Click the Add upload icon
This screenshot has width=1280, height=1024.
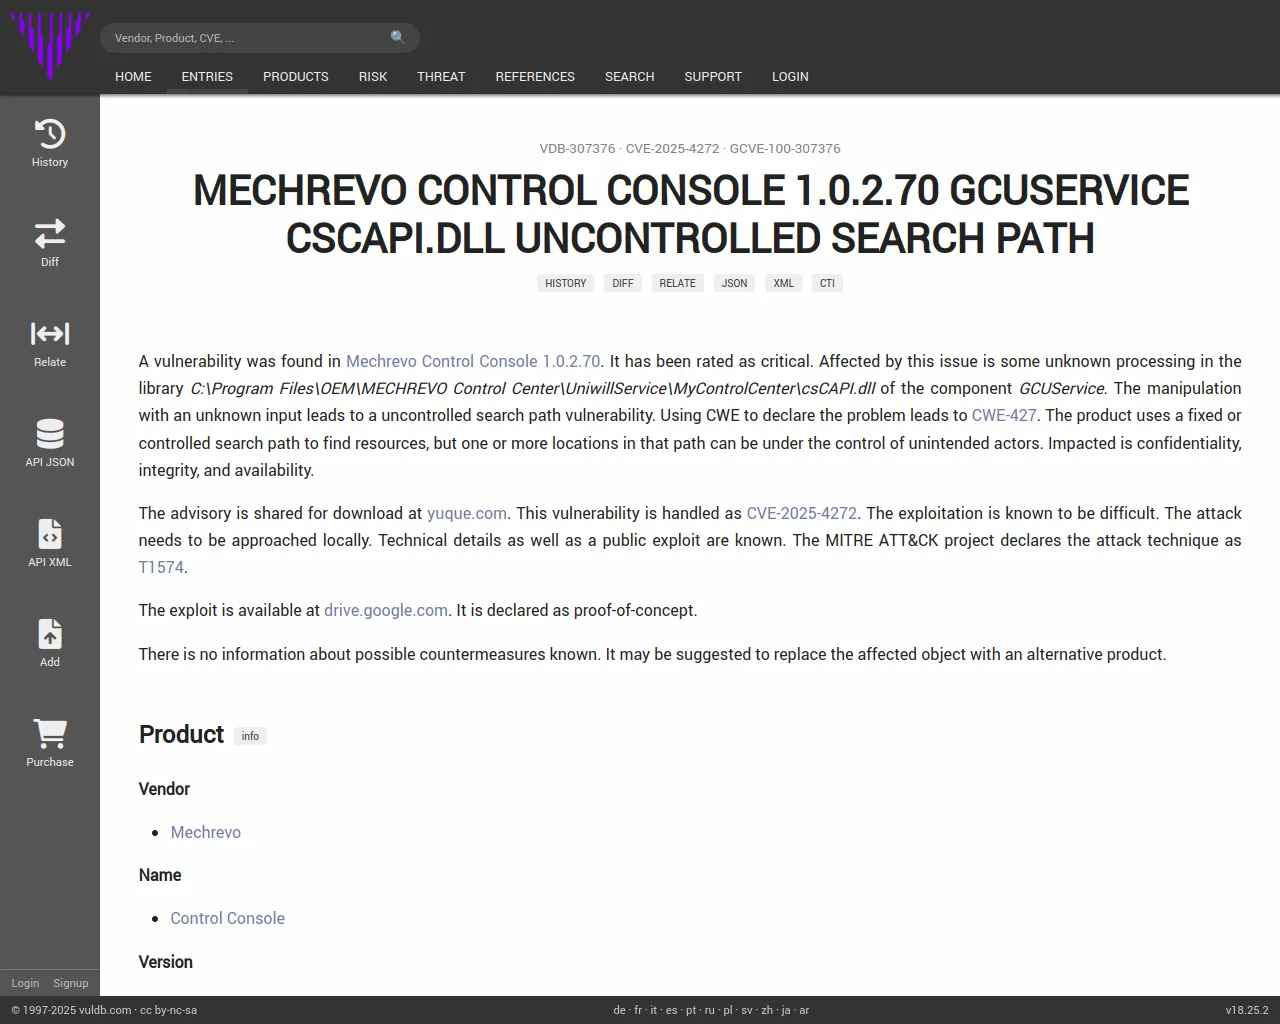coord(50,634)
